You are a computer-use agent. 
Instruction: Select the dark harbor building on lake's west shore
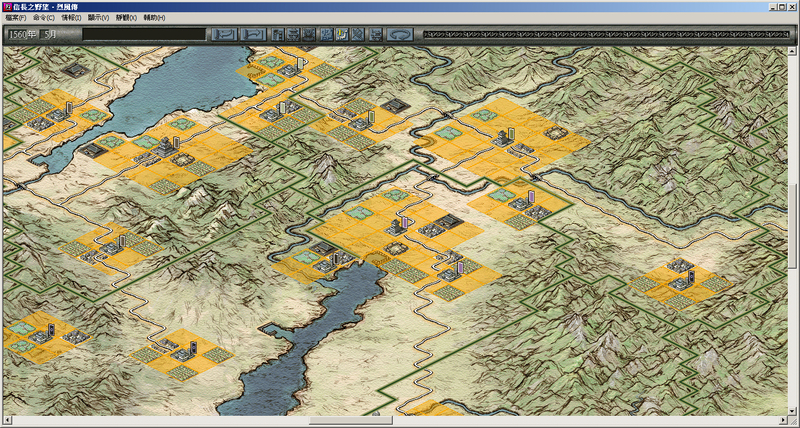[92, 150]
